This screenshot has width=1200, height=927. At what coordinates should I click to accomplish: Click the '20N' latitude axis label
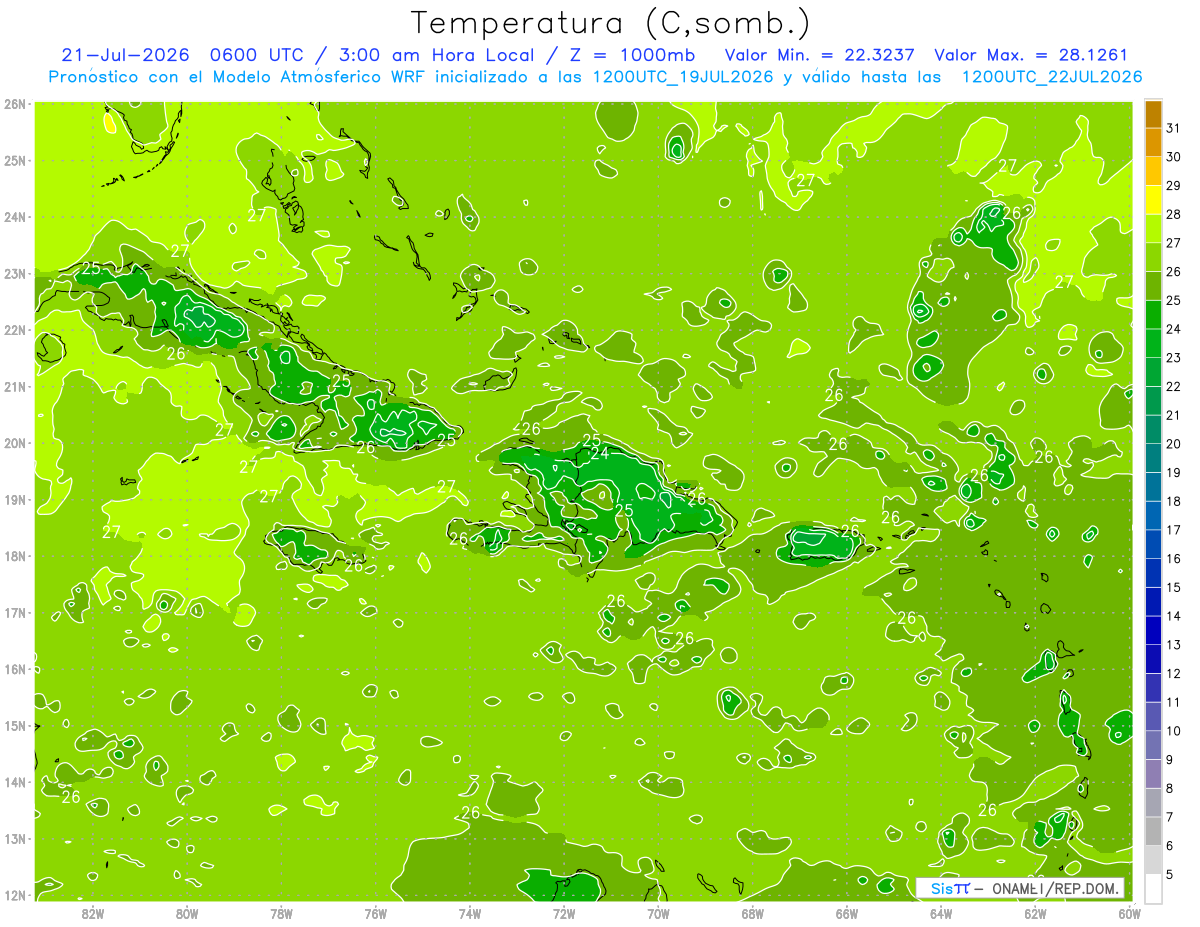(15, 443)
